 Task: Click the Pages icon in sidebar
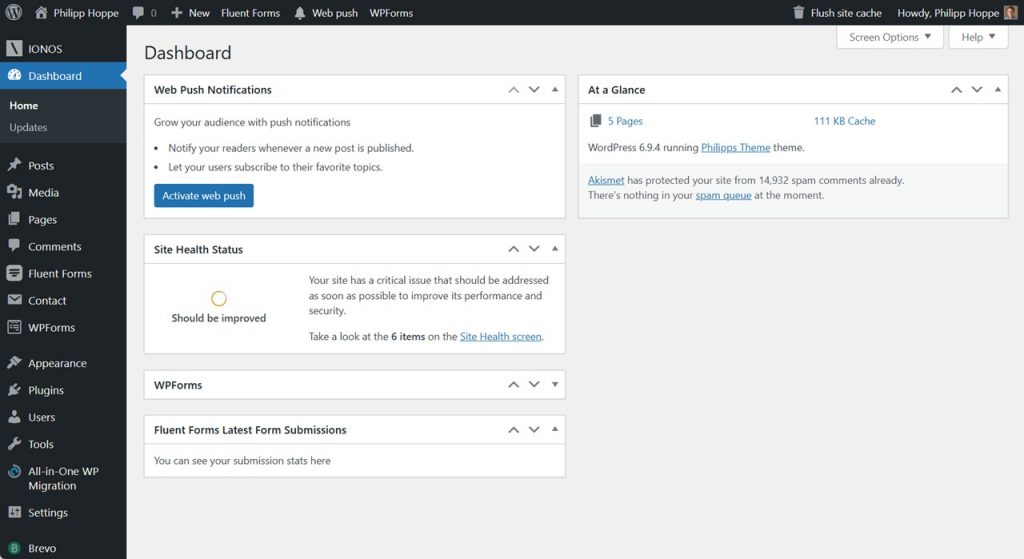(x=14, y=219)
